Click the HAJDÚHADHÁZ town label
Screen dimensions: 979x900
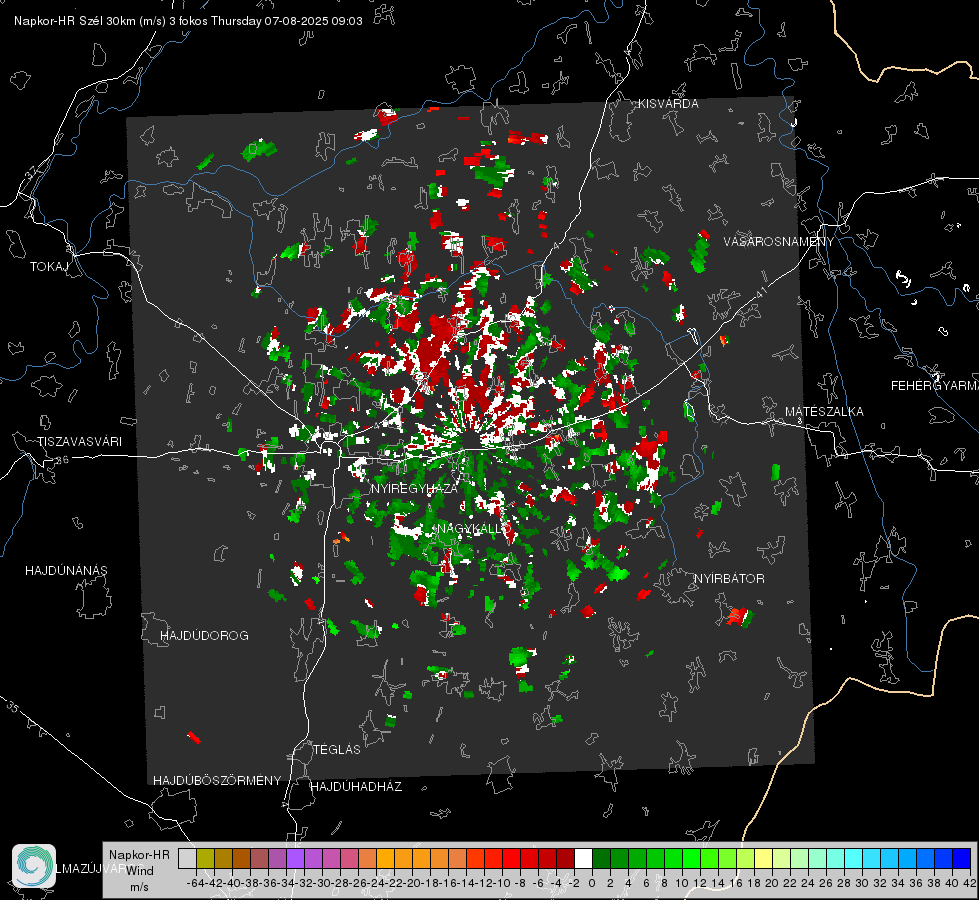356,787
